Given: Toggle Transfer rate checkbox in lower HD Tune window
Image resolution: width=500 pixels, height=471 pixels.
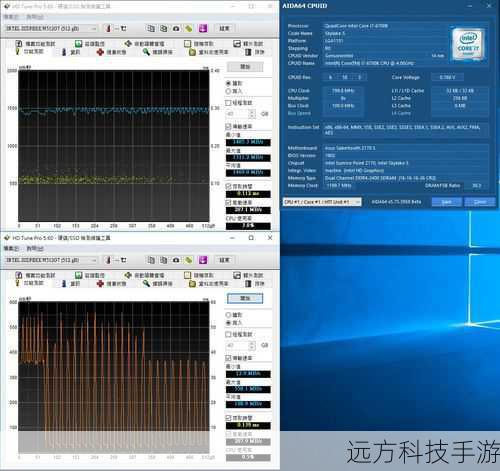Looking at the screenshot, I should click(x=228, y=358).
